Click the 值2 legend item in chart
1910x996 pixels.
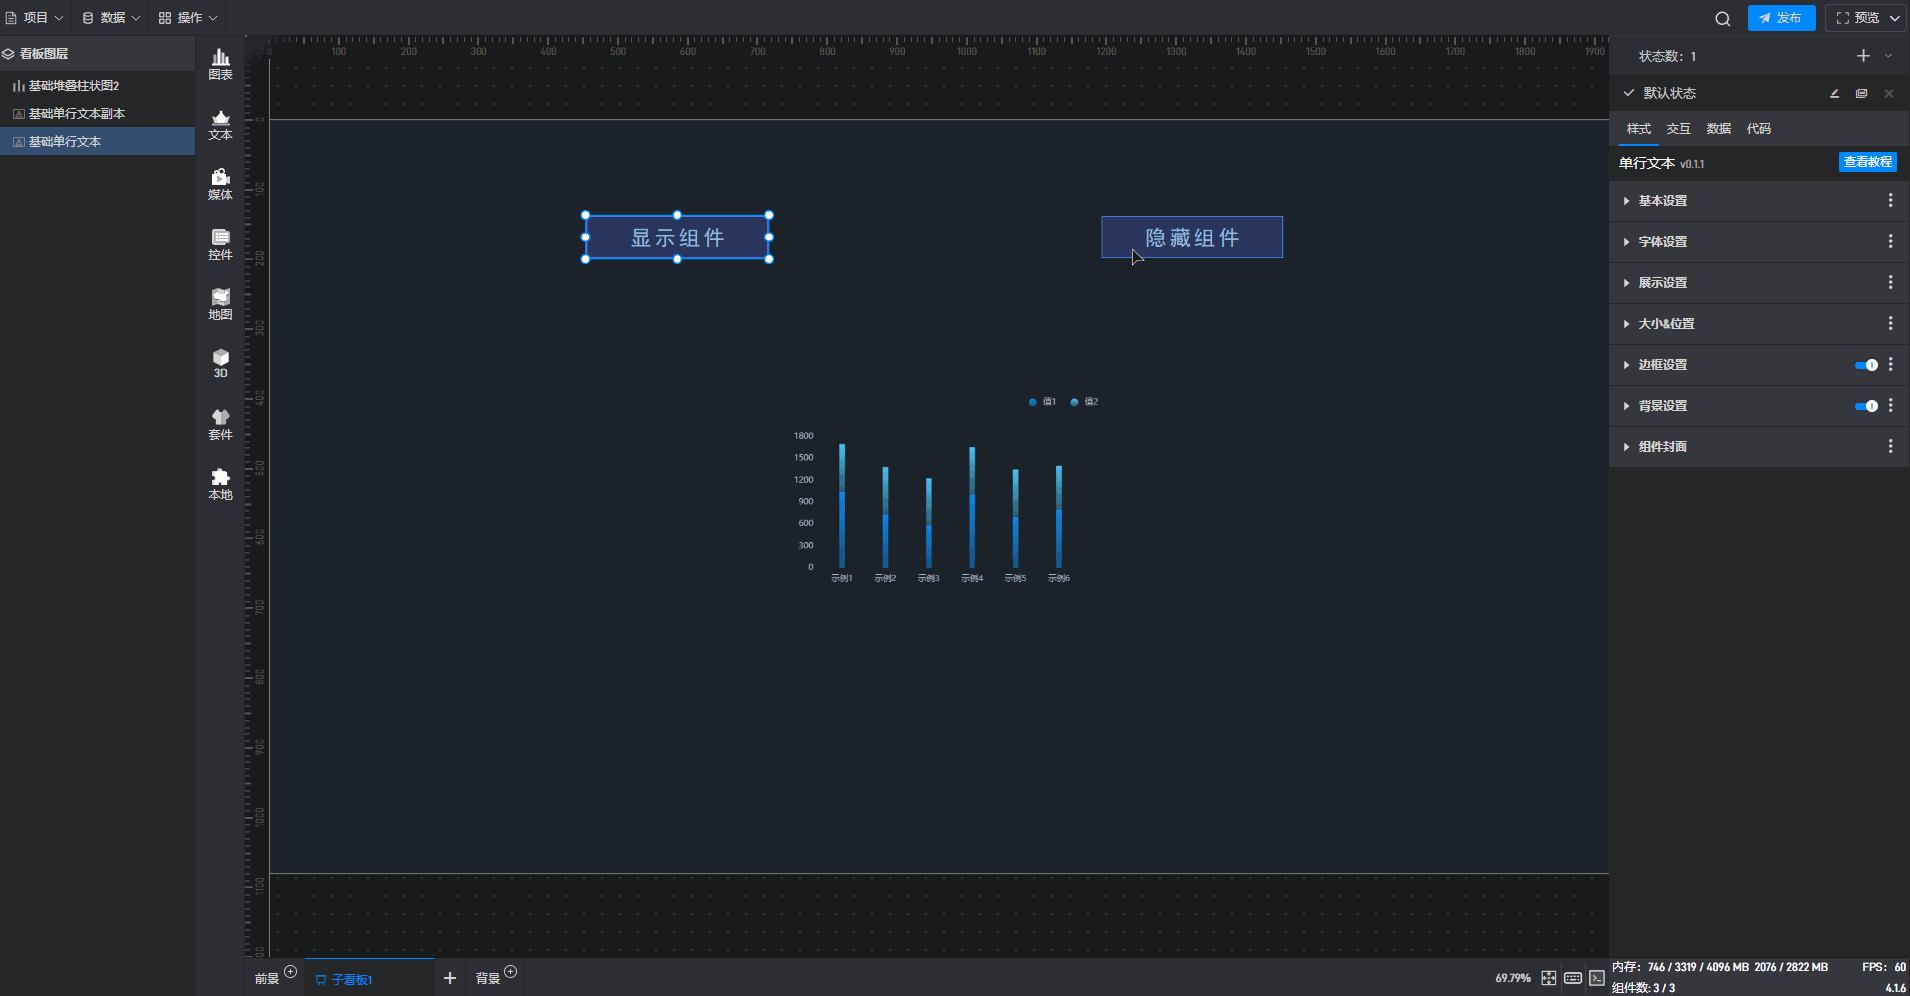point(1084,402)
